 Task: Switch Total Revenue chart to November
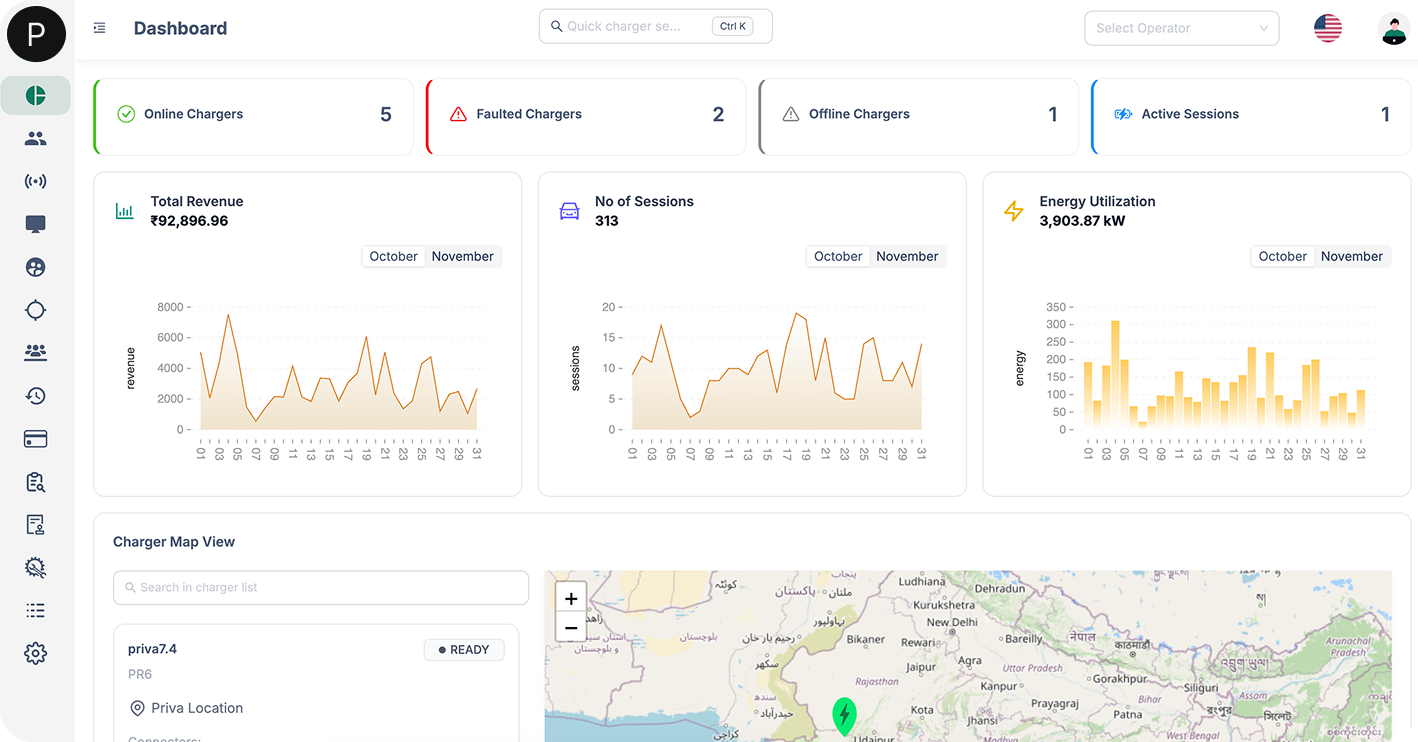pyautogui.click(x=463, y=256)
